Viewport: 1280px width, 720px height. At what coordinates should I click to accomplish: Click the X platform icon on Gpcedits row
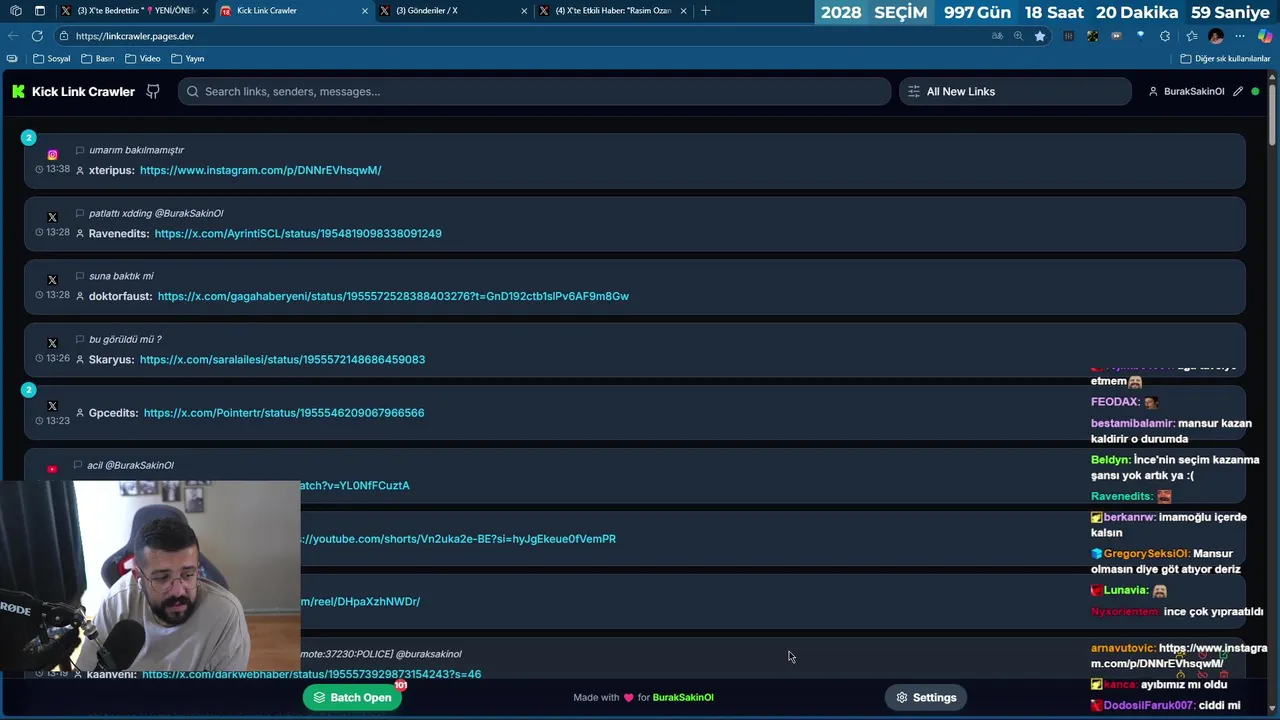coord(53,406)
